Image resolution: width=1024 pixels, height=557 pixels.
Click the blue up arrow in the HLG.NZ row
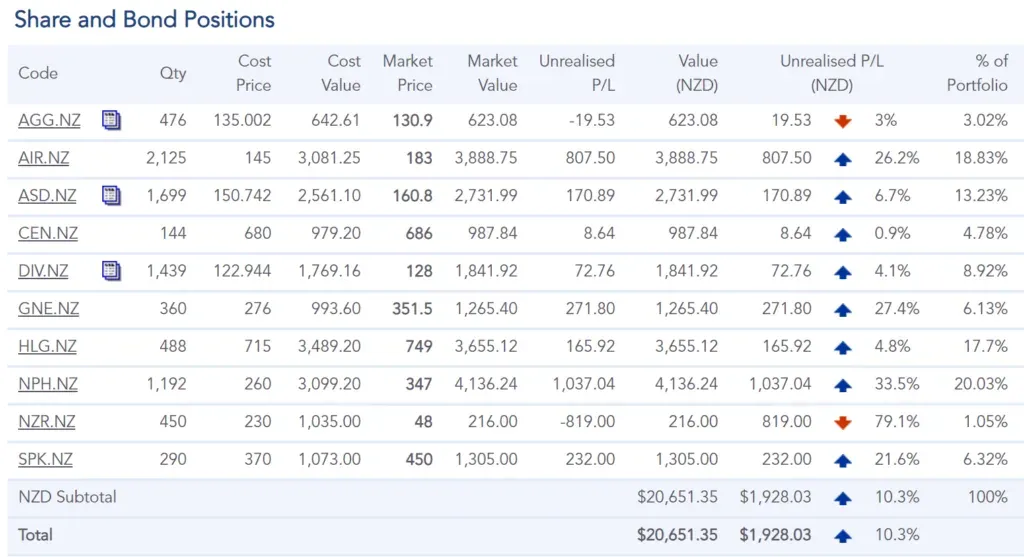[842, 347]
